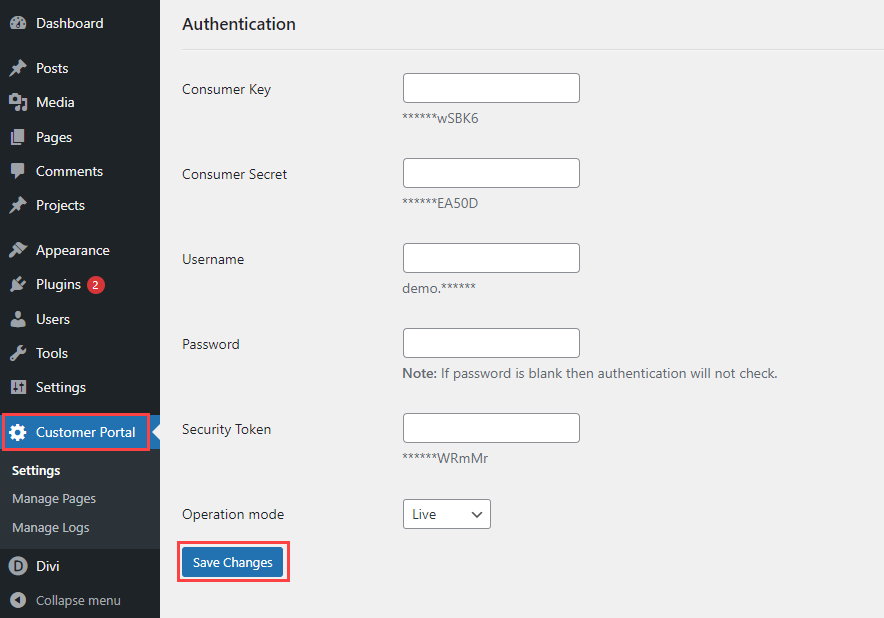884x618 pixels.
Task: Click the Posts pushpin icon
Action: 18,68
